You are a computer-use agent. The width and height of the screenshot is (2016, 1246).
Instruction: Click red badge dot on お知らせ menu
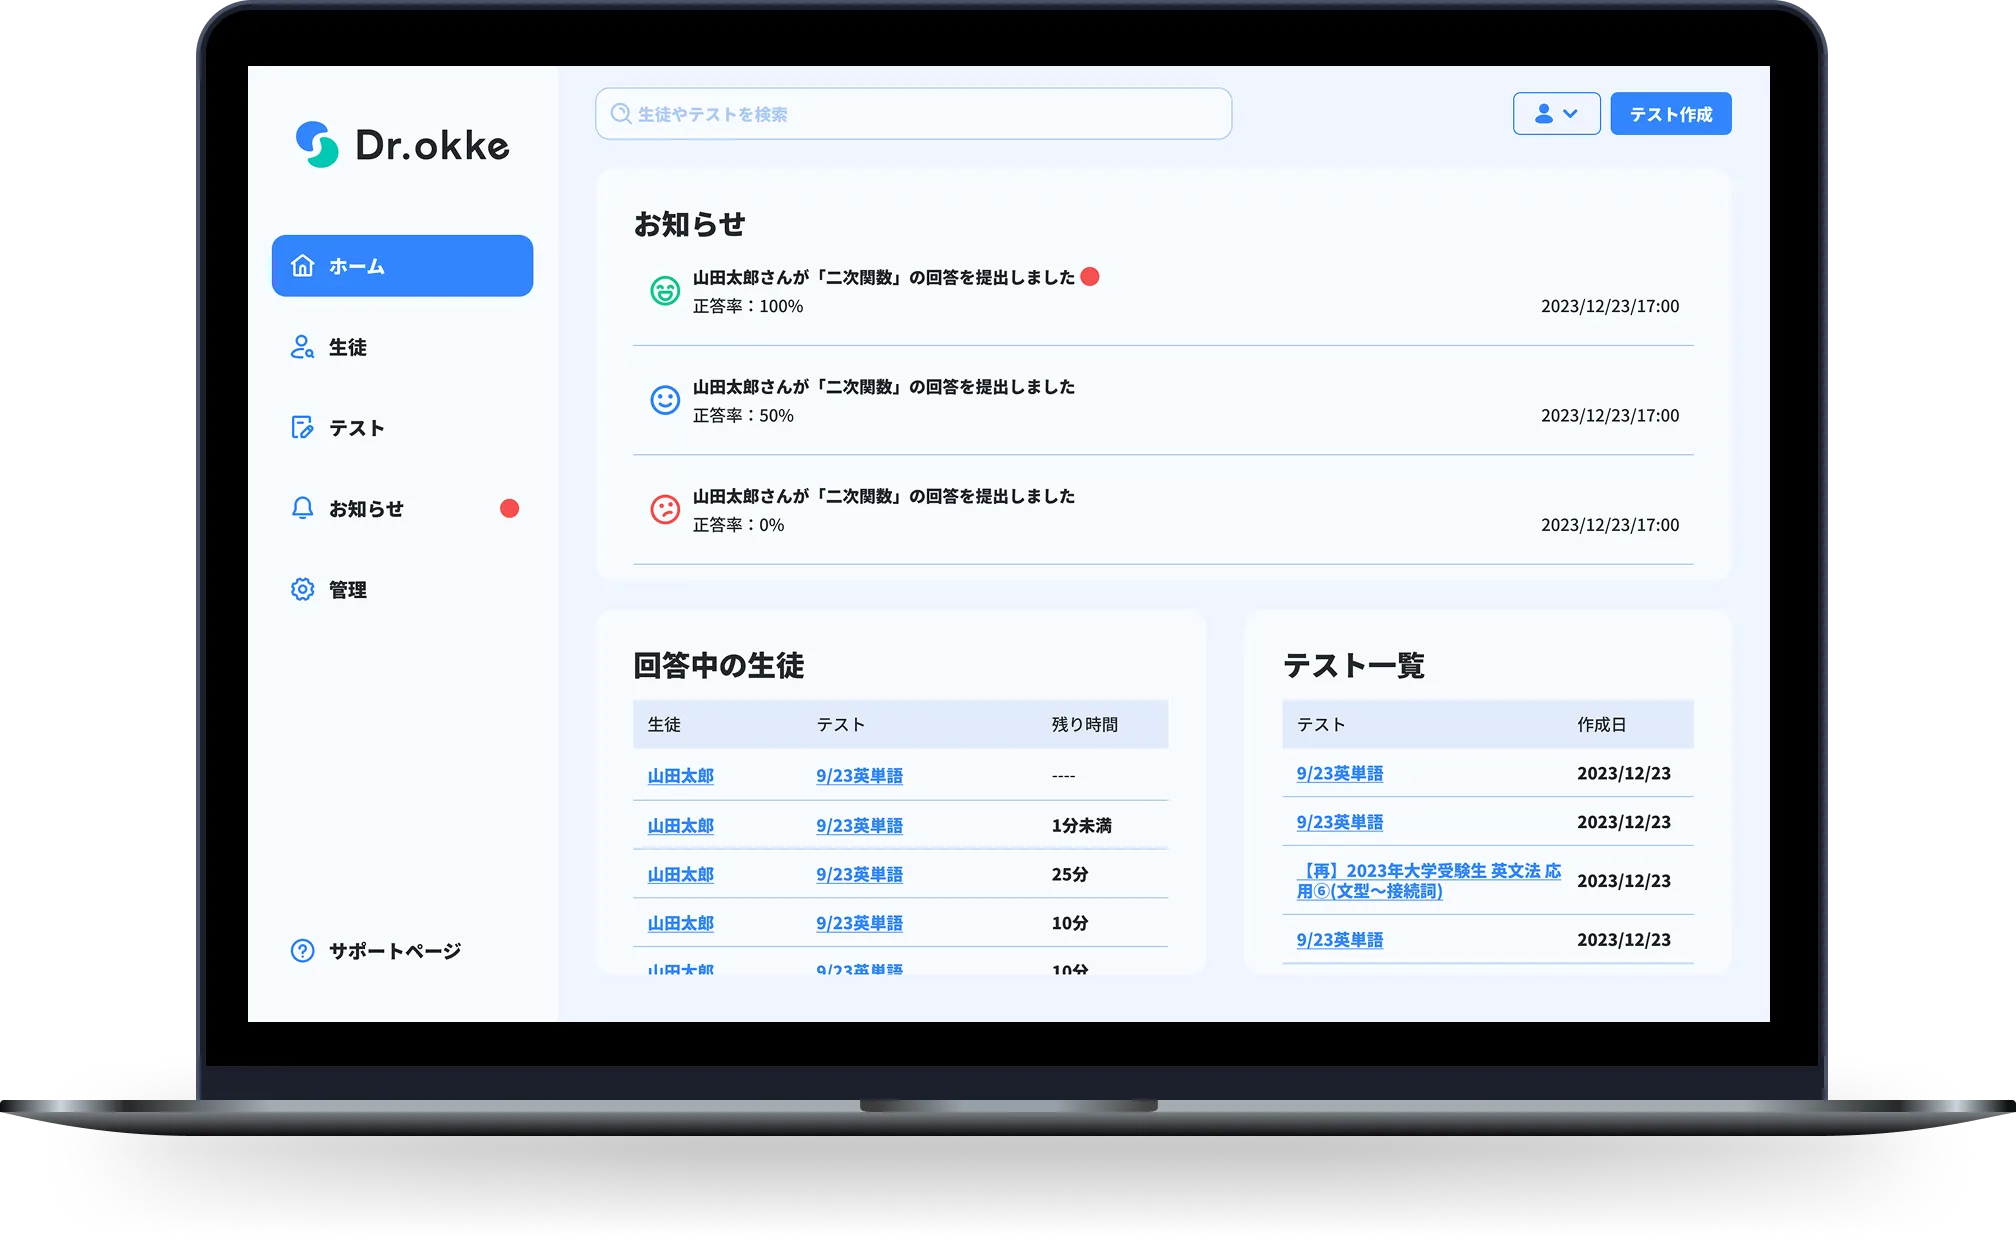tap(509, 508)
